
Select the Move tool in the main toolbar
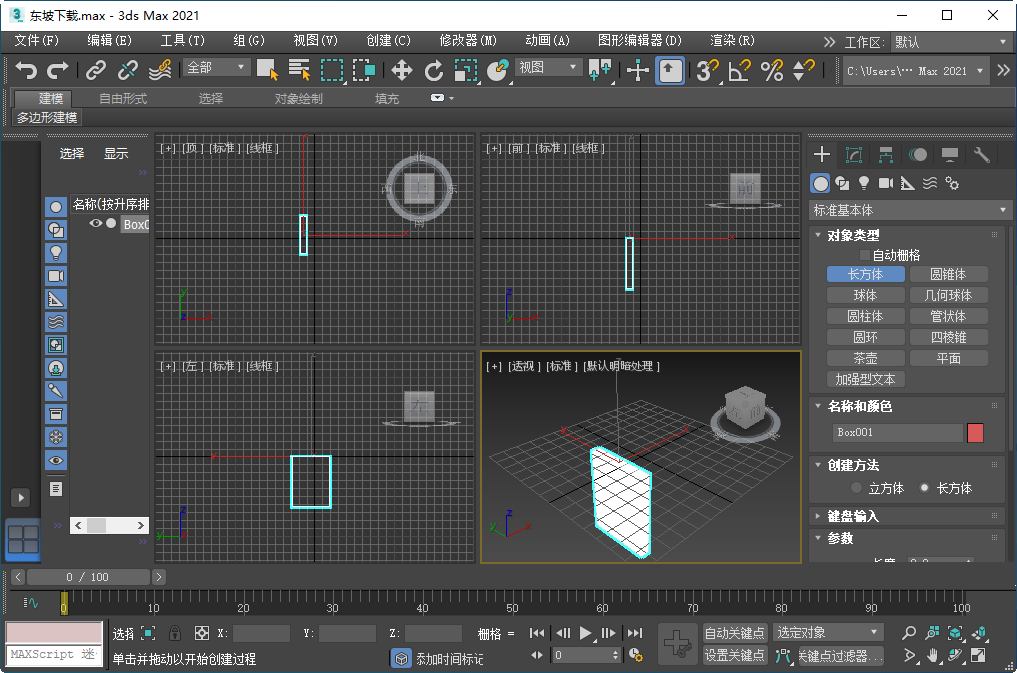404,71
